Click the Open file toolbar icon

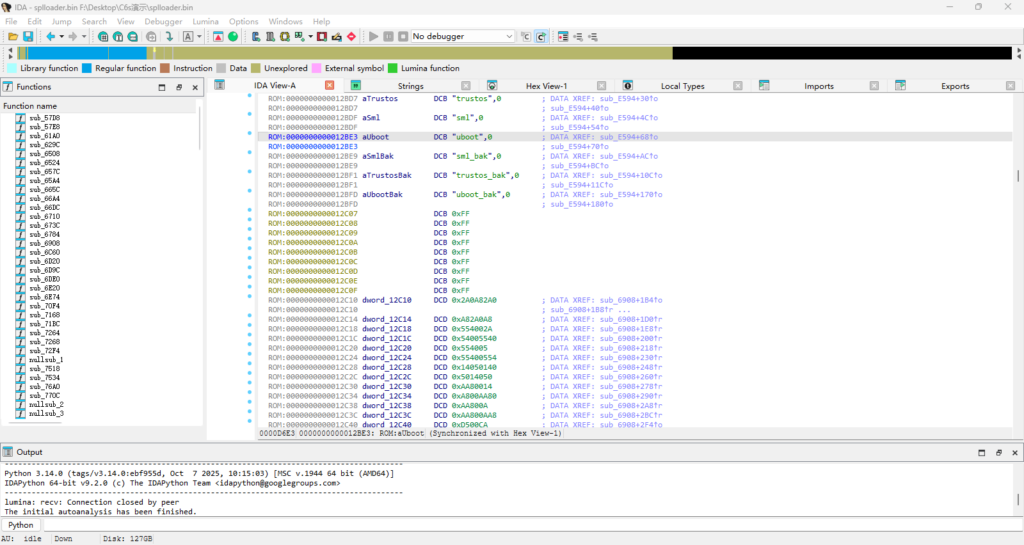tap(13, 37)
